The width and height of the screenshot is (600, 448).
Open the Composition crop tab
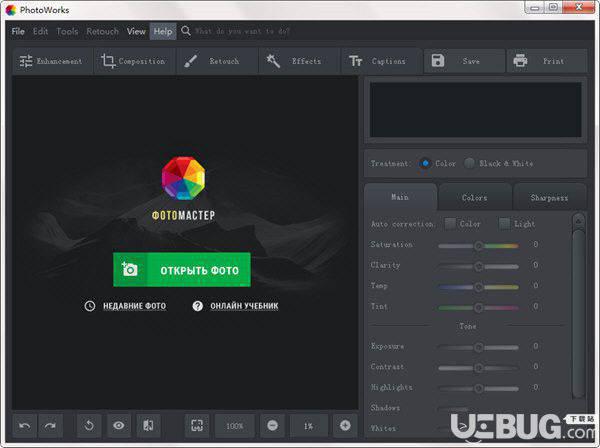point(135,61)
